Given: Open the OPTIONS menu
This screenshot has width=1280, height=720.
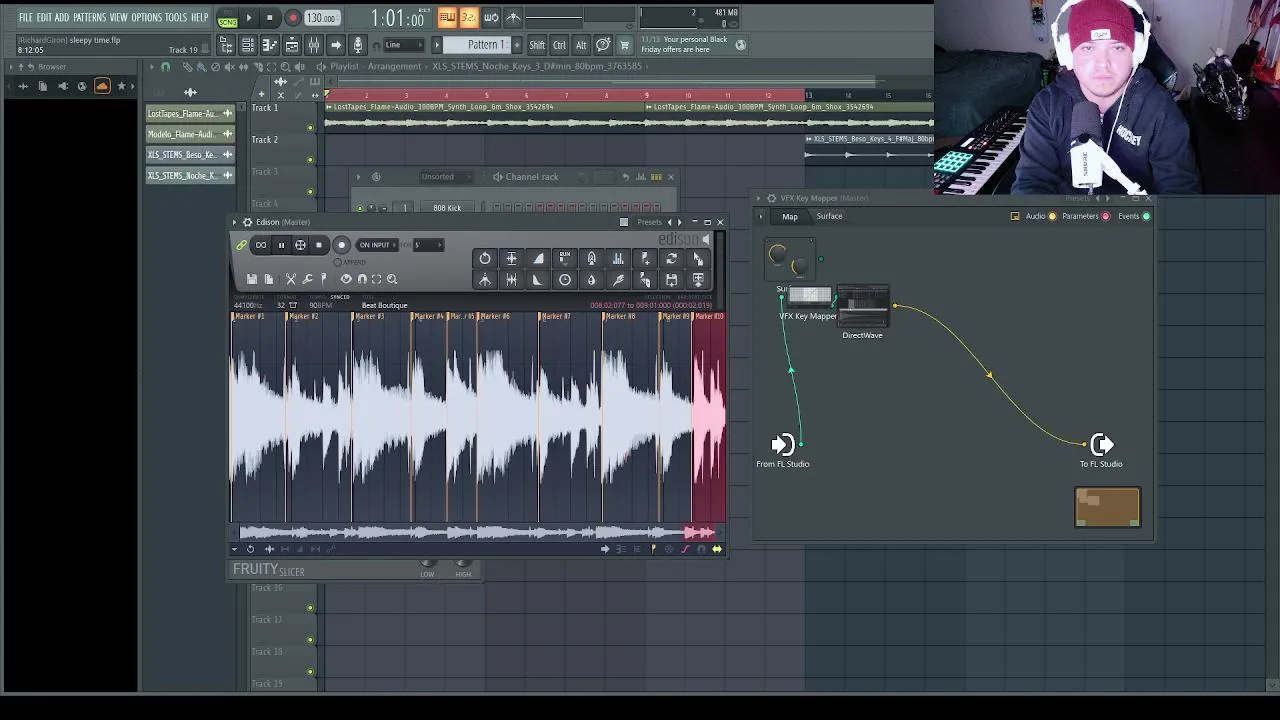Looking at the screenshot, I should click(x=146, y=18).
